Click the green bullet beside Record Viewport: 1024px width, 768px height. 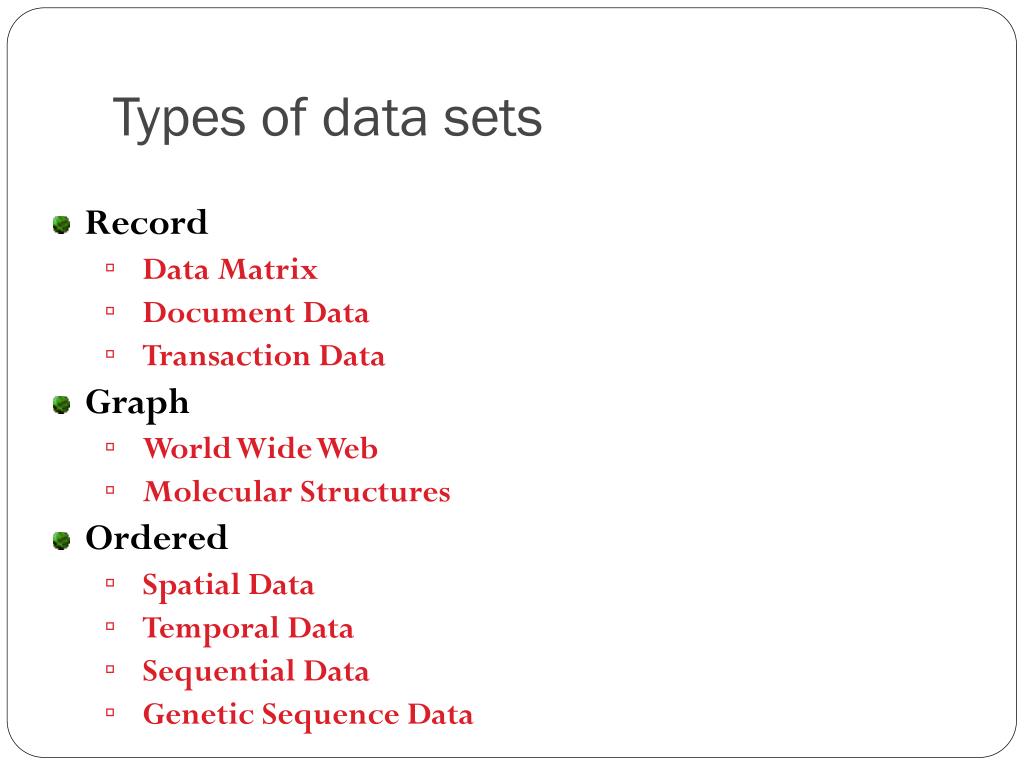pyautogui.click(x=61, y=225)
